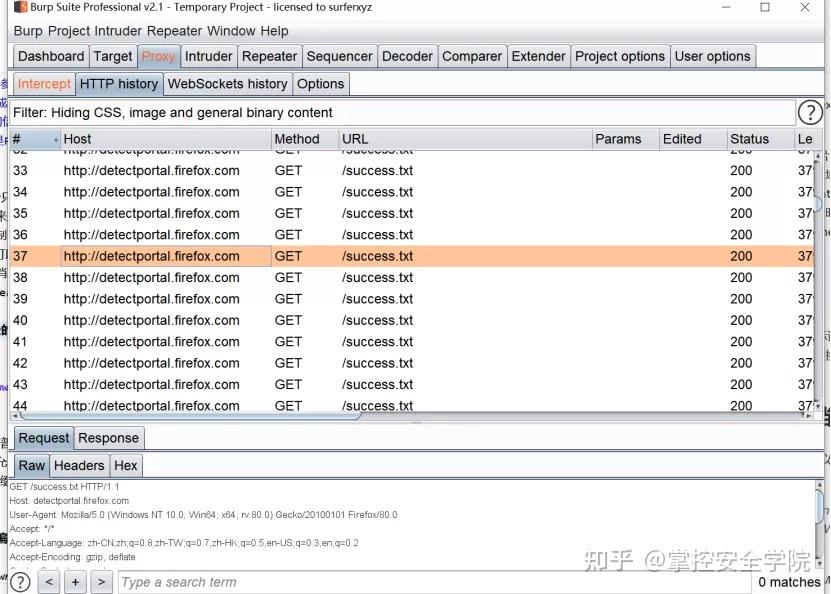Sort history by URL column header
Image resolution: width=831 pixels, height=594 pixels.
(465, 139)
